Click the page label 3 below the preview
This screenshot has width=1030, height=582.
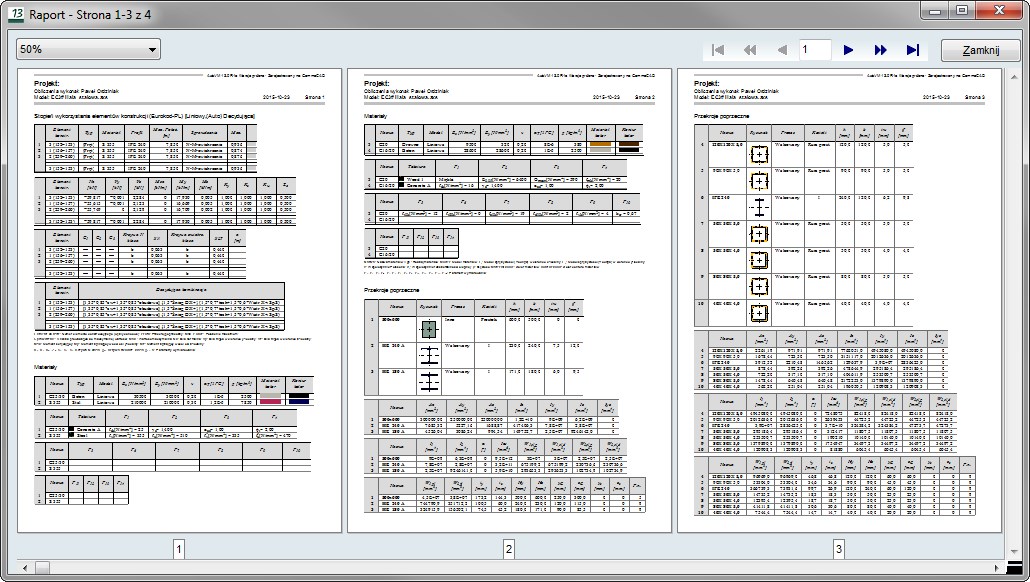tap(838, 548)
